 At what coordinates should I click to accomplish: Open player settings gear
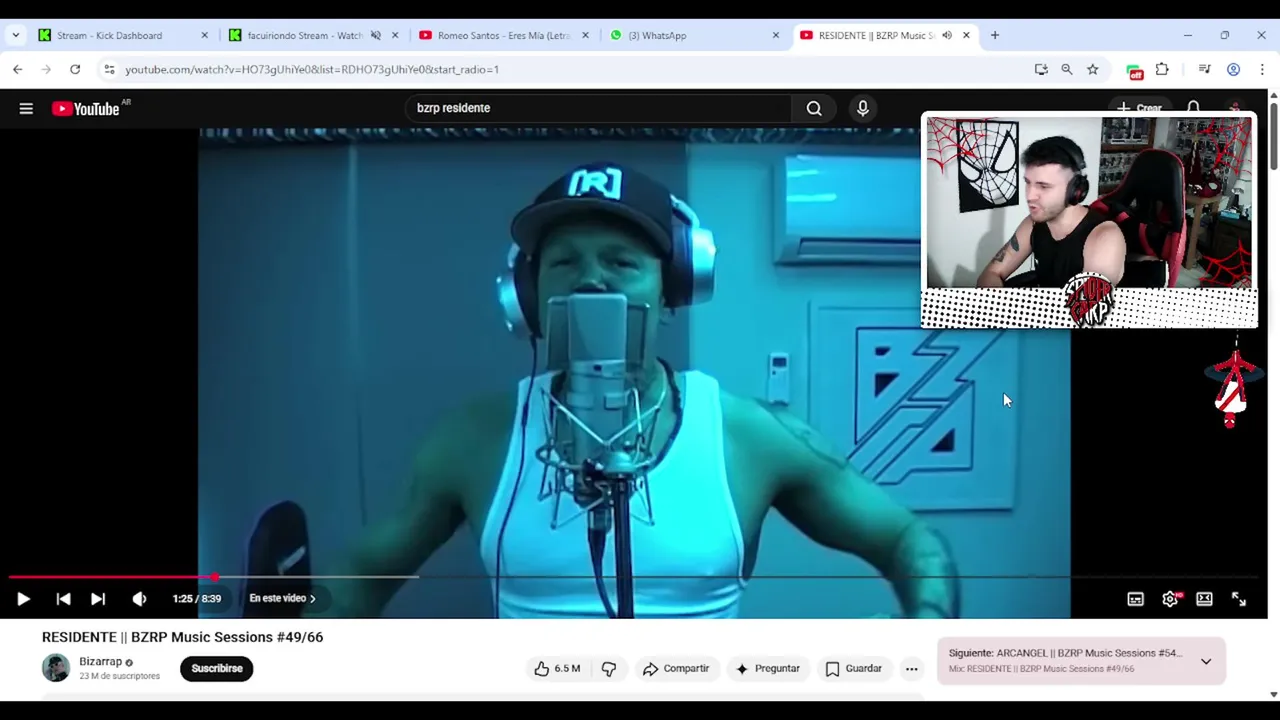[1170, 598]
